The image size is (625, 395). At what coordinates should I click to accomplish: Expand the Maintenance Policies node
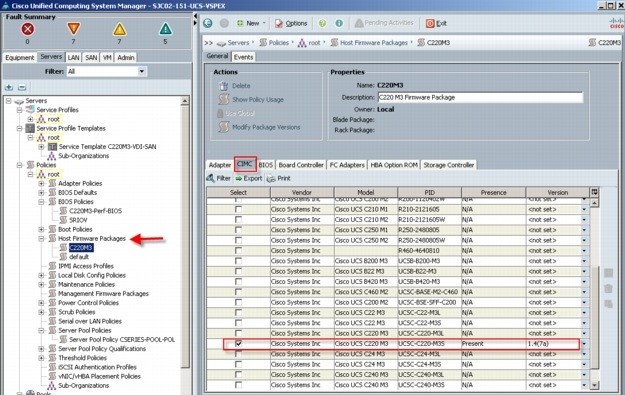pos(41,284)
